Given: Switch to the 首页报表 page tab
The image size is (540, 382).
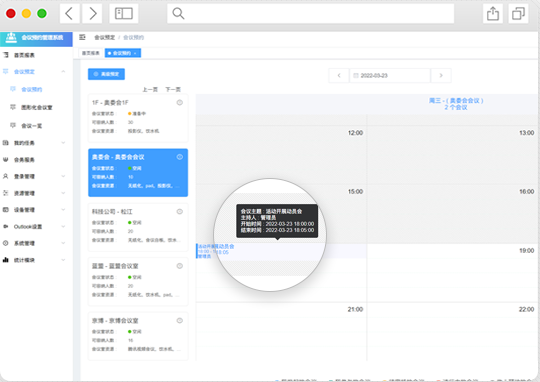Looking at the screenshot, I should point(91,53).
